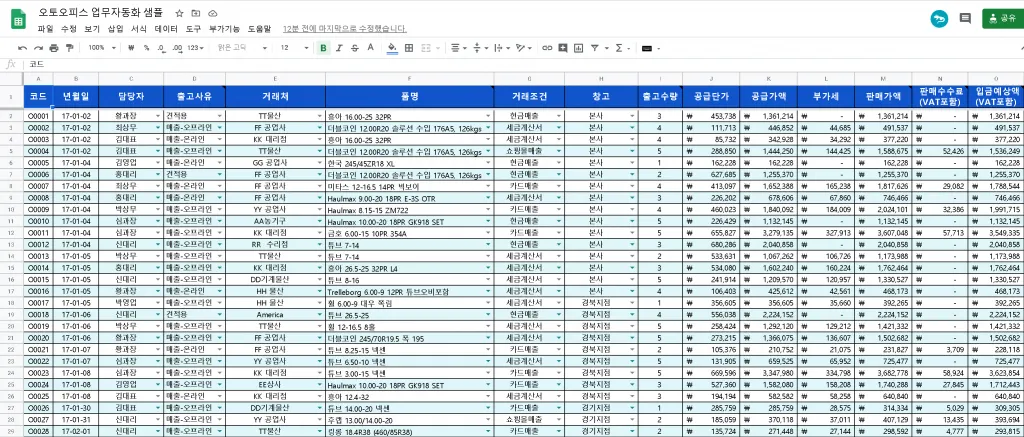
Task: Open the 보기 menu
Action: point(92,29)
